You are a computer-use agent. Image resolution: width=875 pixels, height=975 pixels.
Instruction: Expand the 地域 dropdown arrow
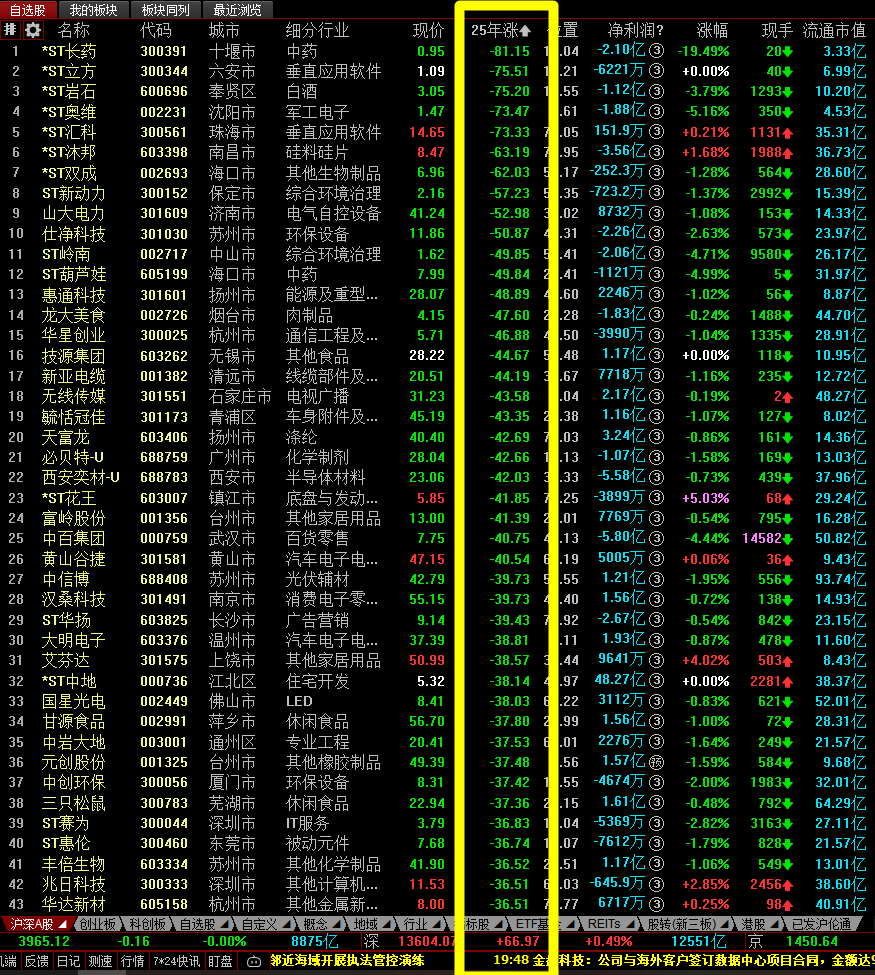pos(386,925)
